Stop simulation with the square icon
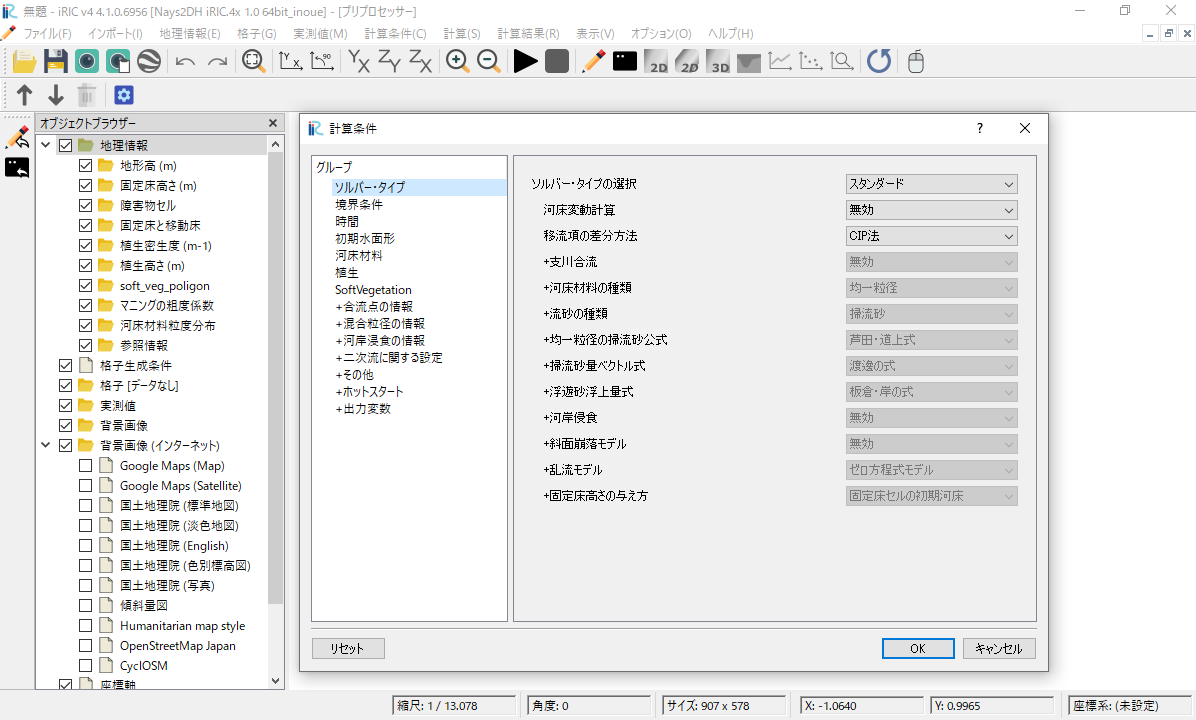 point(557,61)
